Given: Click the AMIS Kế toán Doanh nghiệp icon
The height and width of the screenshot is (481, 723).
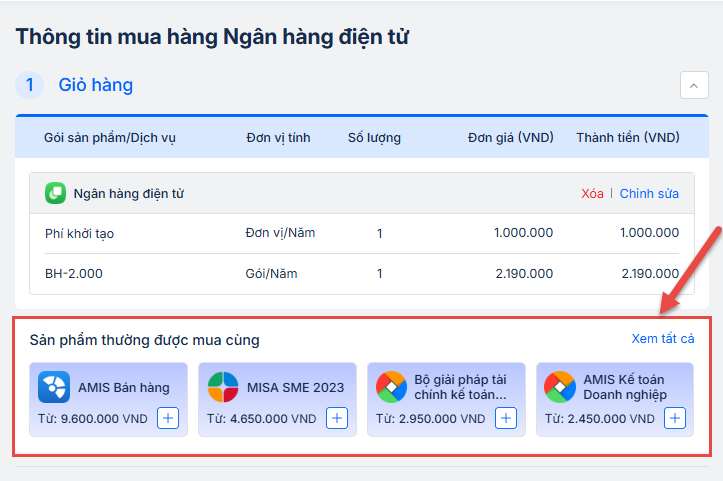Looking at the screenshot, I should tap(560, 387).
